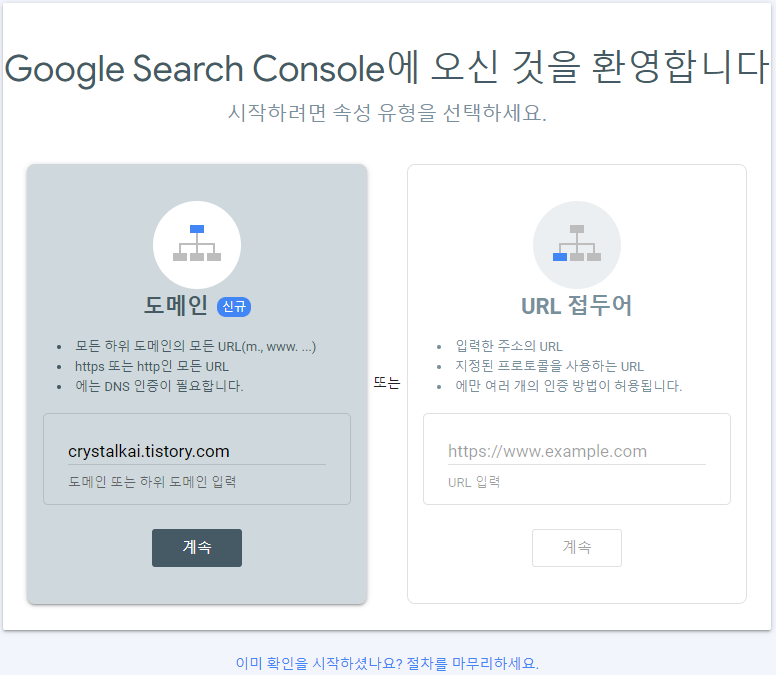
Task: Select the 도메인 card heading
Action: click(176, 305)
